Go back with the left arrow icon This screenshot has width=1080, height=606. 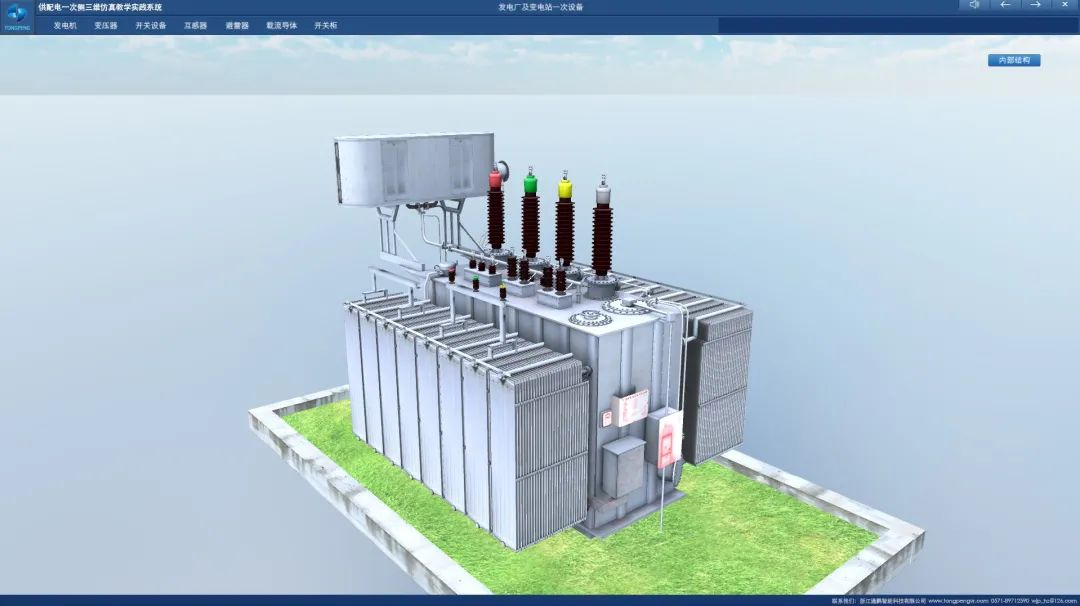1005,5
